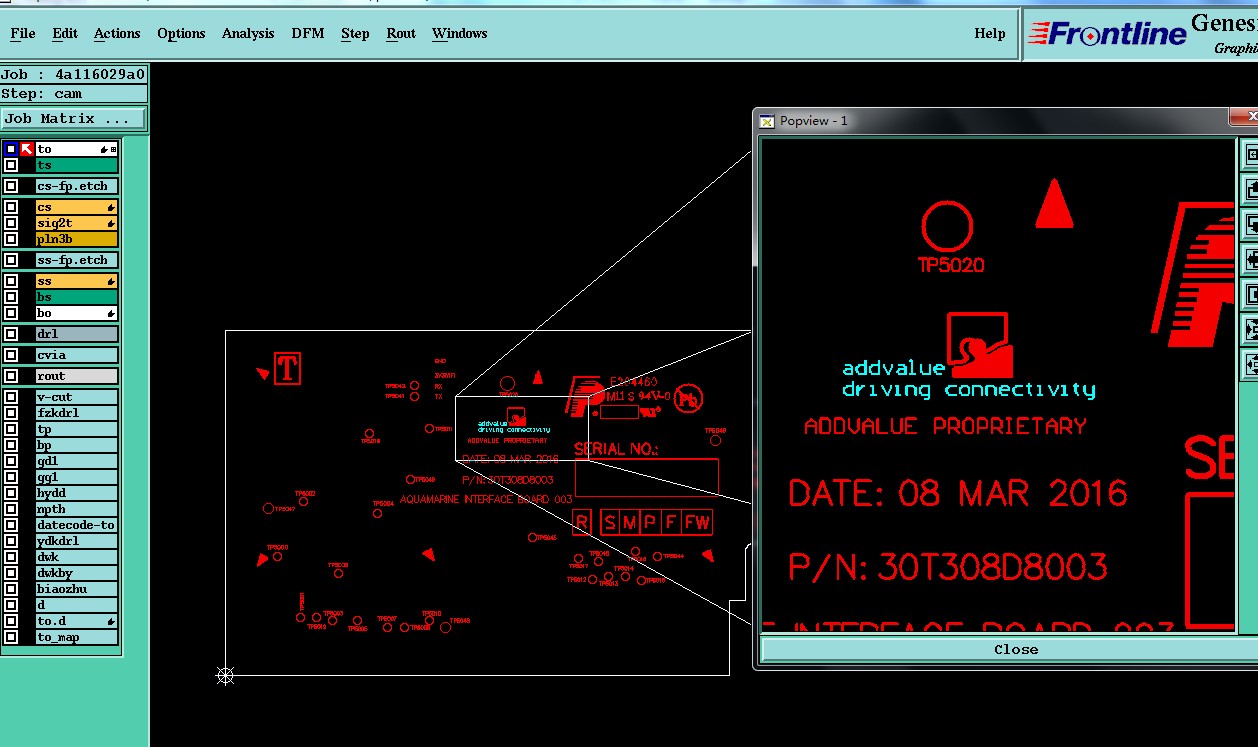Image resolution: width=1258 pixels, height=747 pixels.
Task: Check the sig2t layer box
Action: [11, 223]
